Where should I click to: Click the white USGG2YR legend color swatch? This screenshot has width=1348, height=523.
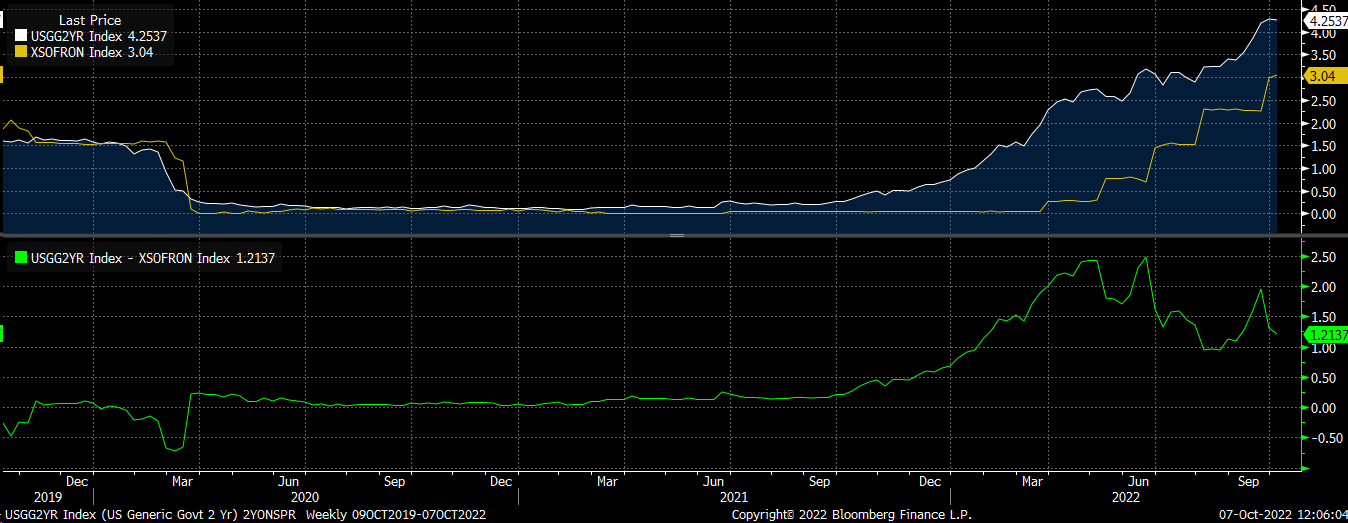pyautogui.click(x=22, y=36)
